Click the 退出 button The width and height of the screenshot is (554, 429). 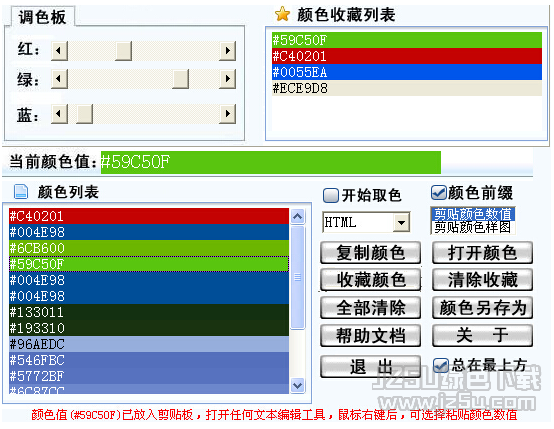[370, 367]
